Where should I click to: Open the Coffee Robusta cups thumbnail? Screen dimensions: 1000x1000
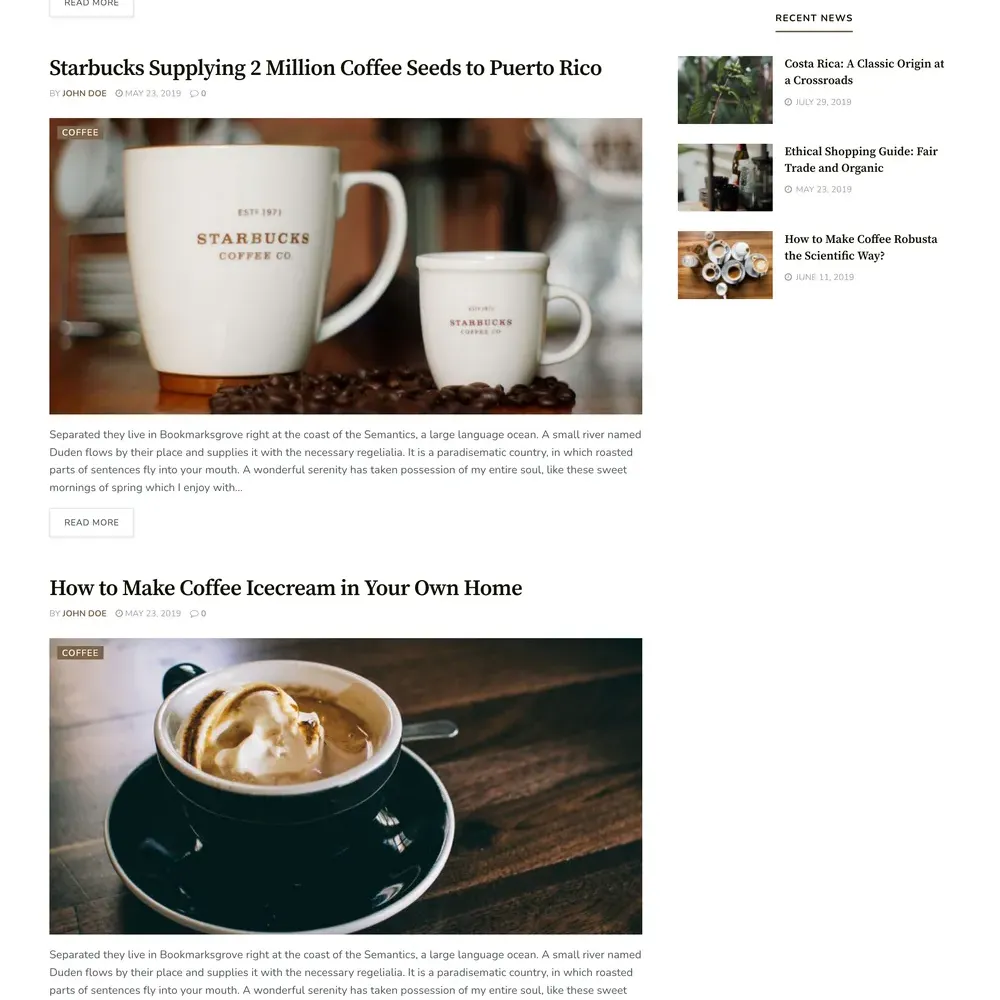tap(725, 265)
